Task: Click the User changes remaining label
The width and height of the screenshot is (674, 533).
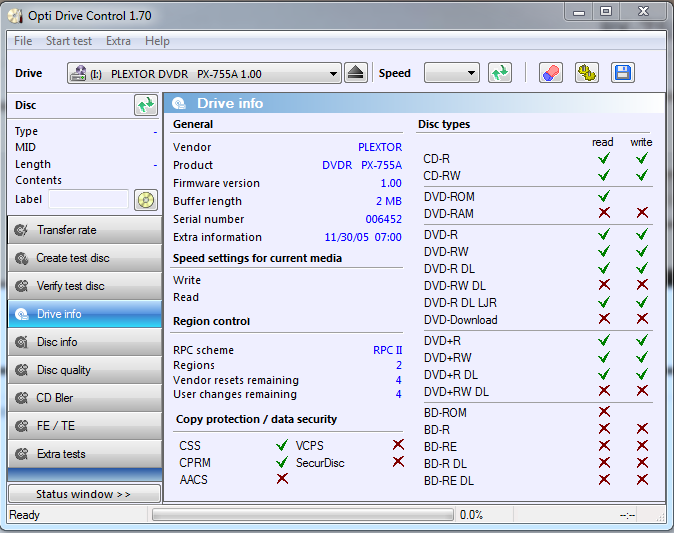Action: coord(235,394)
